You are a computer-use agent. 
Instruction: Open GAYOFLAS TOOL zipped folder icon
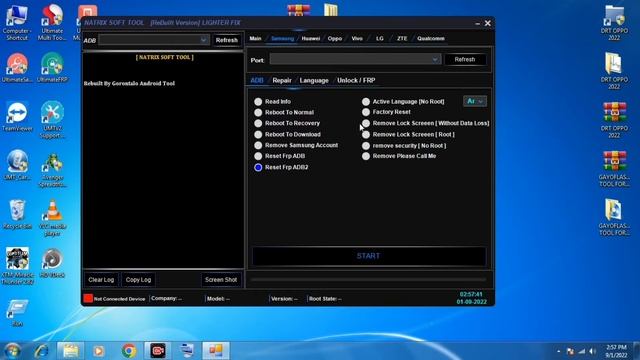(614, 218)
